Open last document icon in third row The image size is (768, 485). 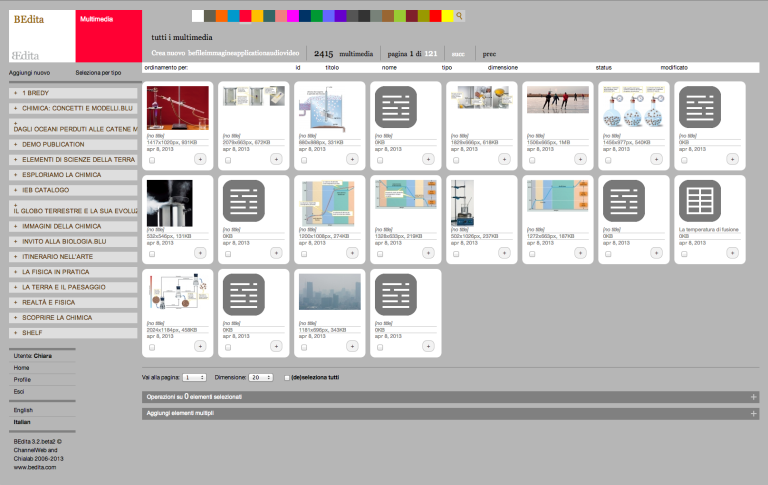pos(403,295)
